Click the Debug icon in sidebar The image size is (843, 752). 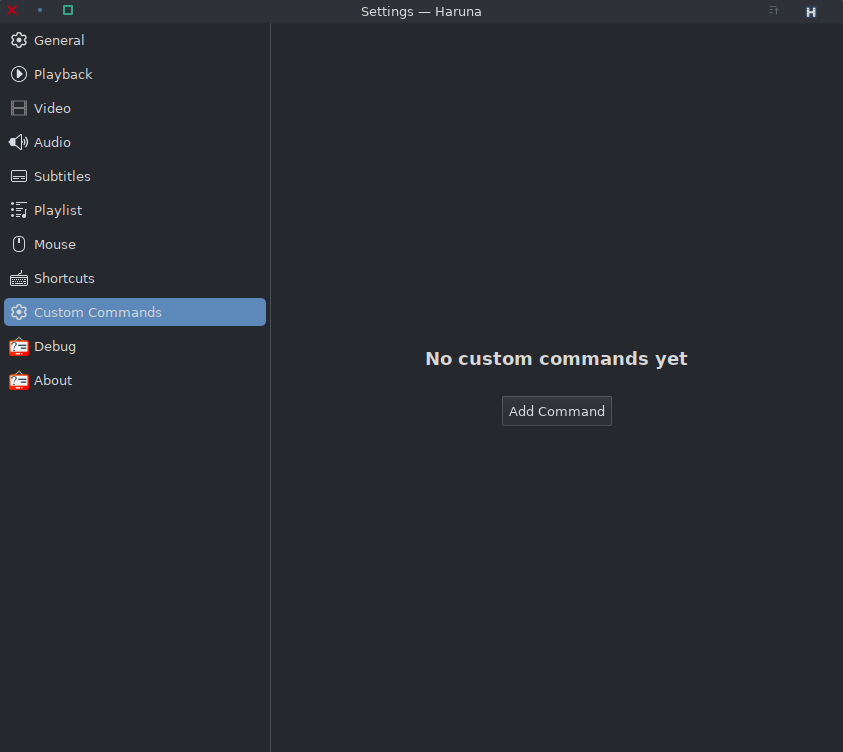coord(18,347)
